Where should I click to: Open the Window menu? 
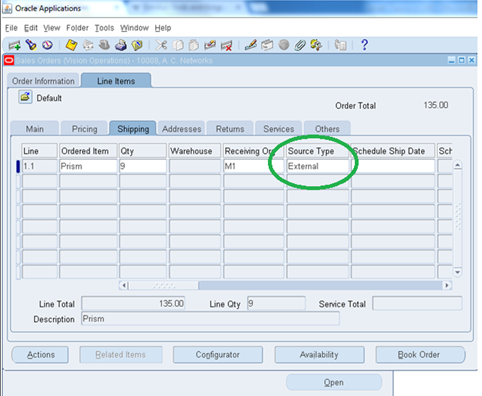coord(134,28)
